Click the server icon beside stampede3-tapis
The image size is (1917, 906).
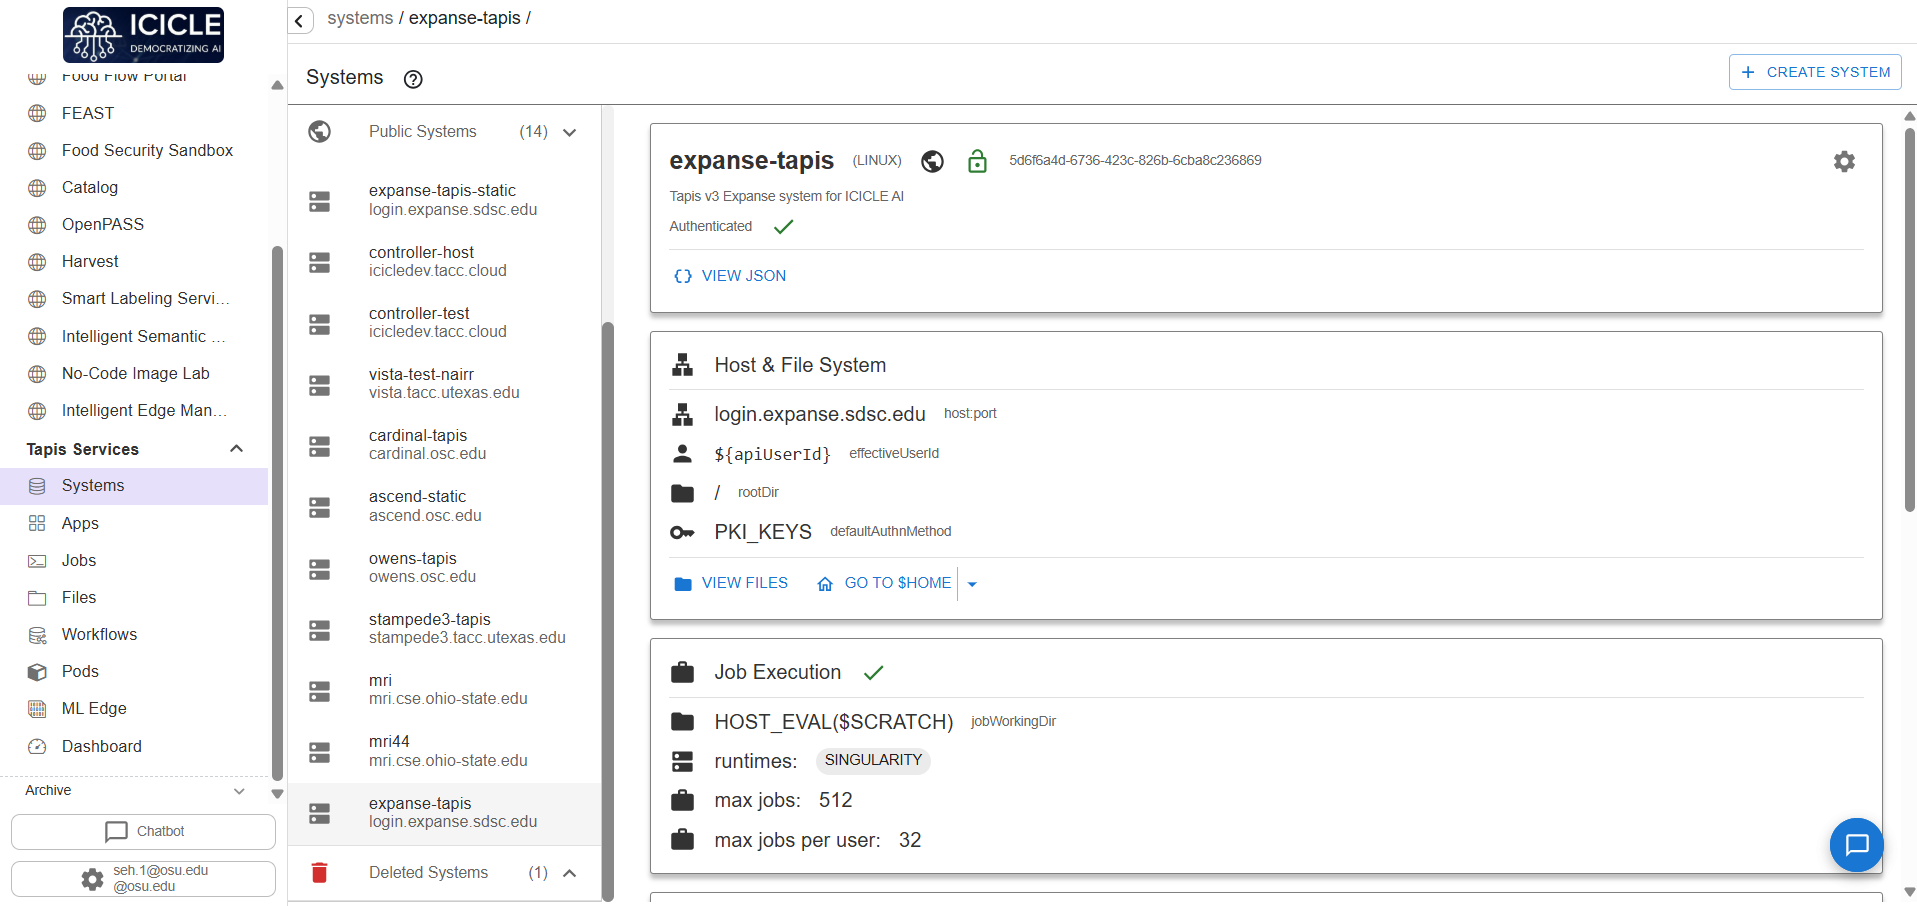320,630
